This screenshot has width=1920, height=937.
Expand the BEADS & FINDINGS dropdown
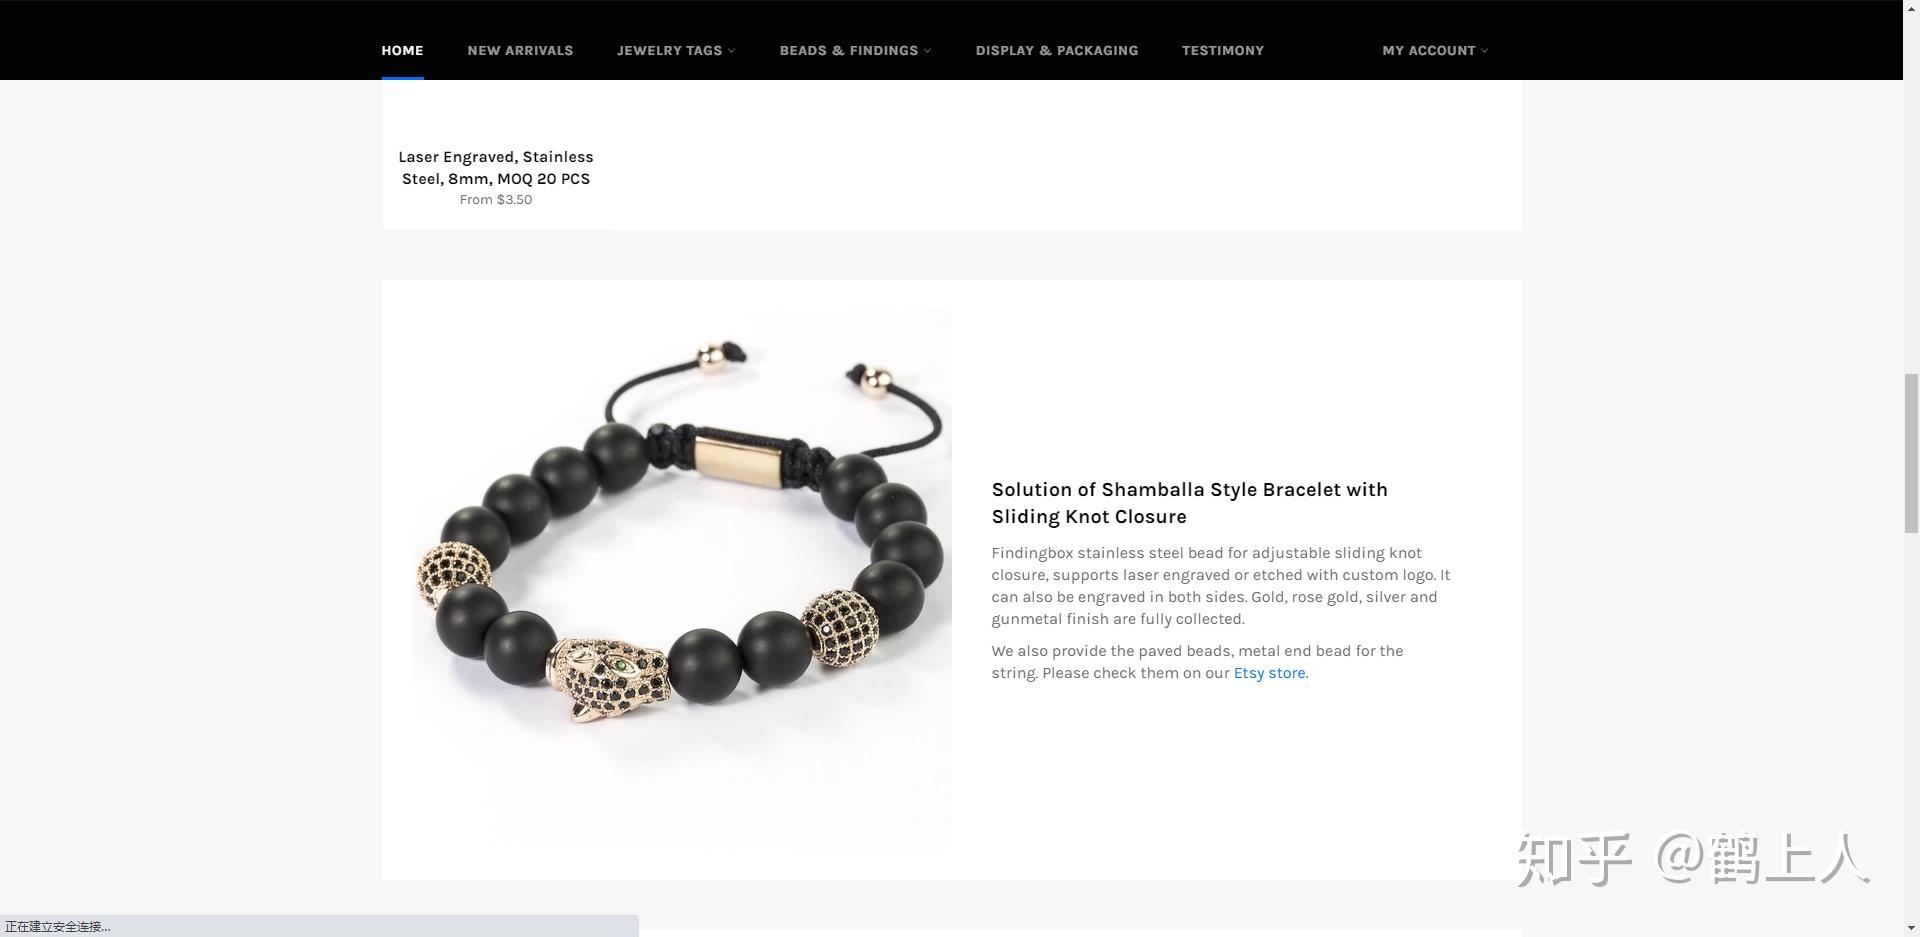pos(855,50)
